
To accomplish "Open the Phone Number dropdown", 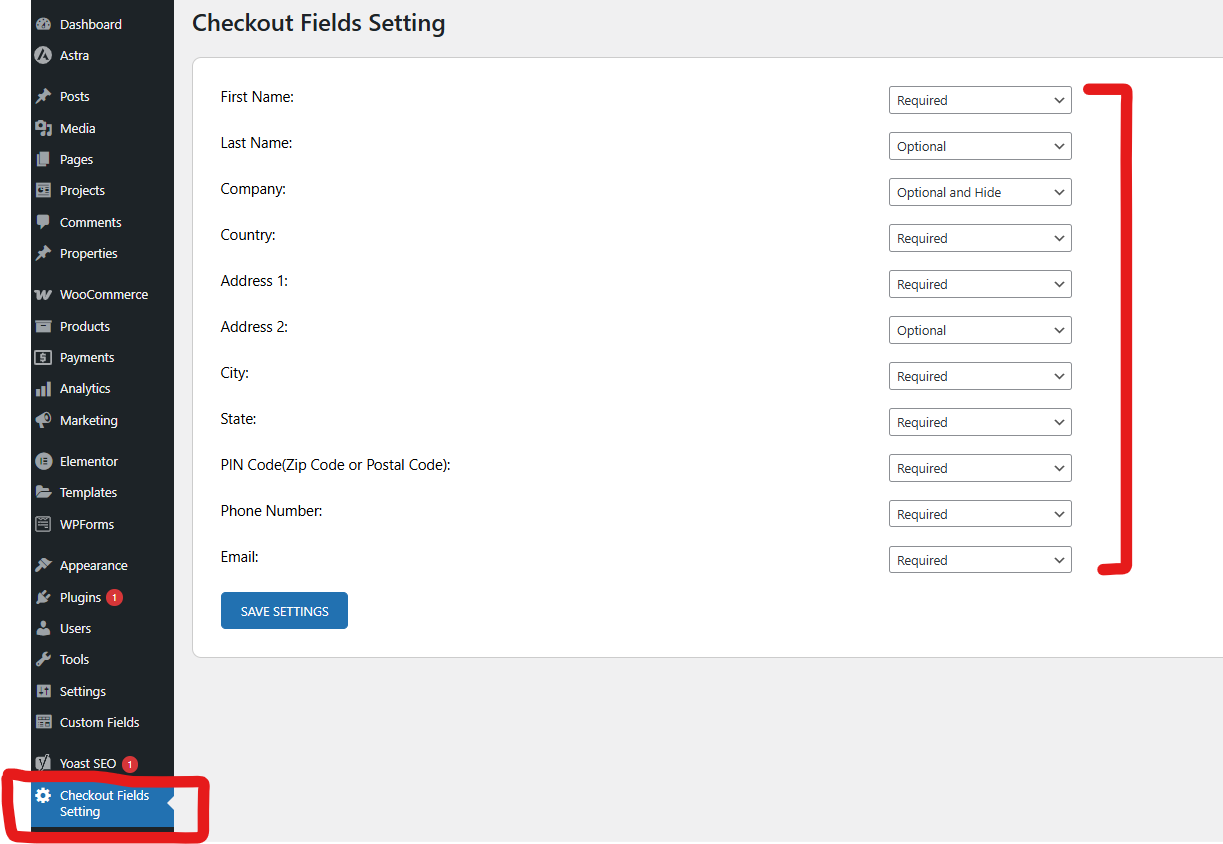I will 979,514.
